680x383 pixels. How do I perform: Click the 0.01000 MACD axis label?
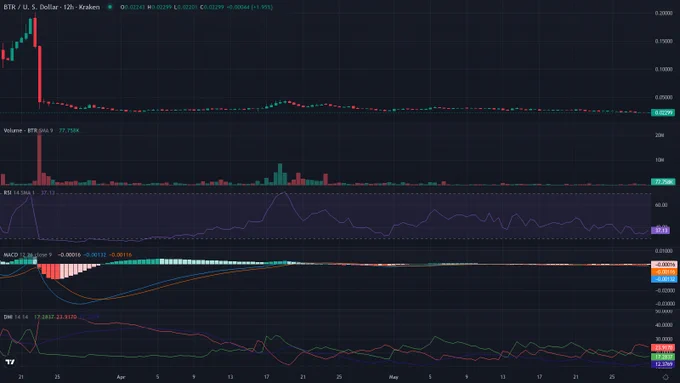click(x=664, y=251)
